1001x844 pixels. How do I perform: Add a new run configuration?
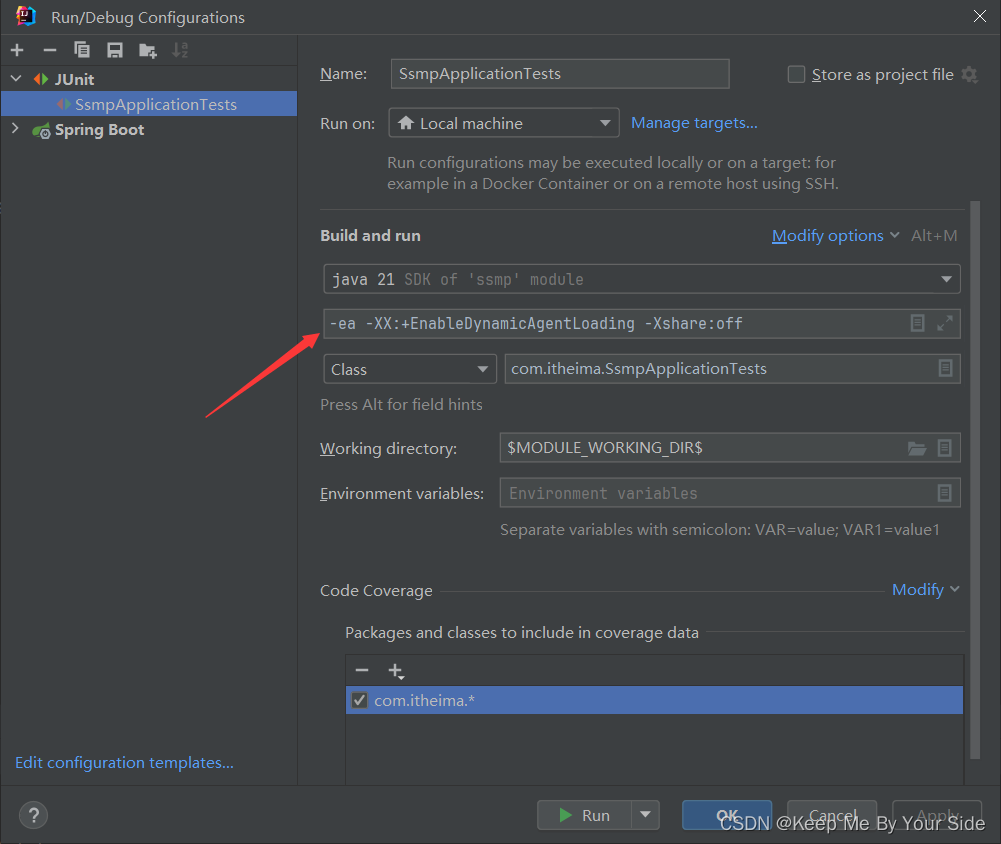16,49
